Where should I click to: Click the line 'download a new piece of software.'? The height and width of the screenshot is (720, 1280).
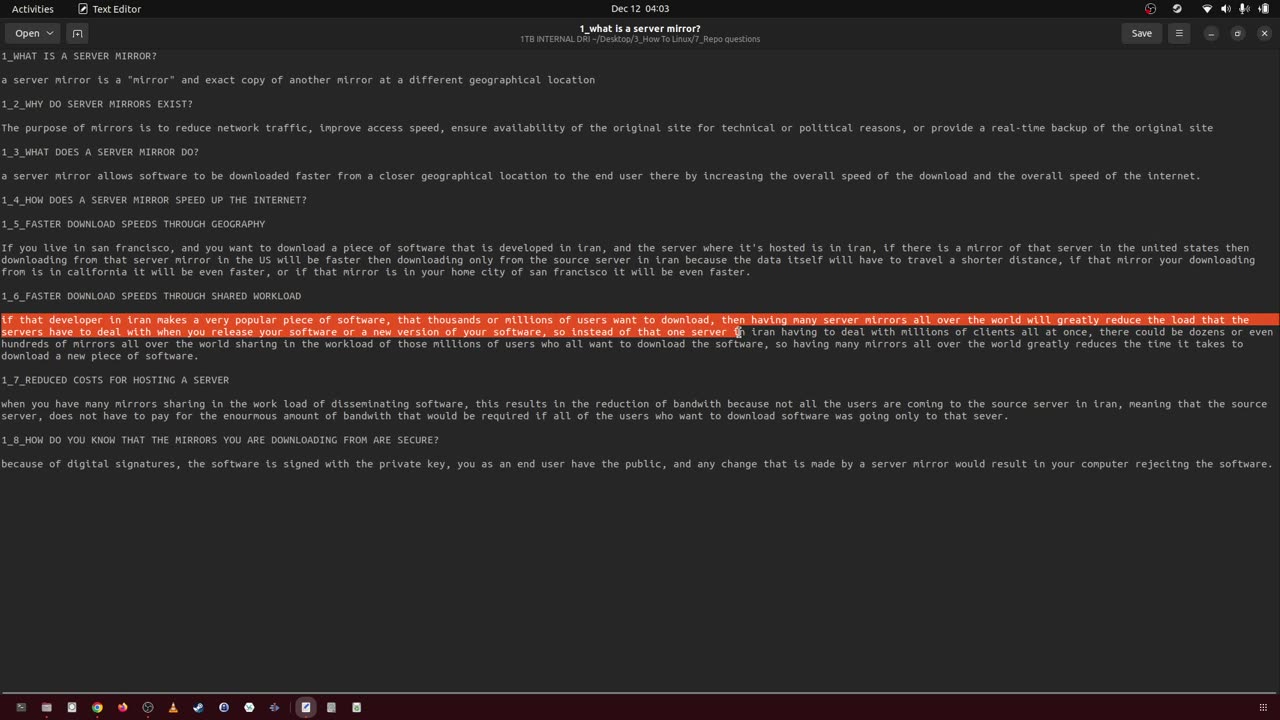point(100,356)
